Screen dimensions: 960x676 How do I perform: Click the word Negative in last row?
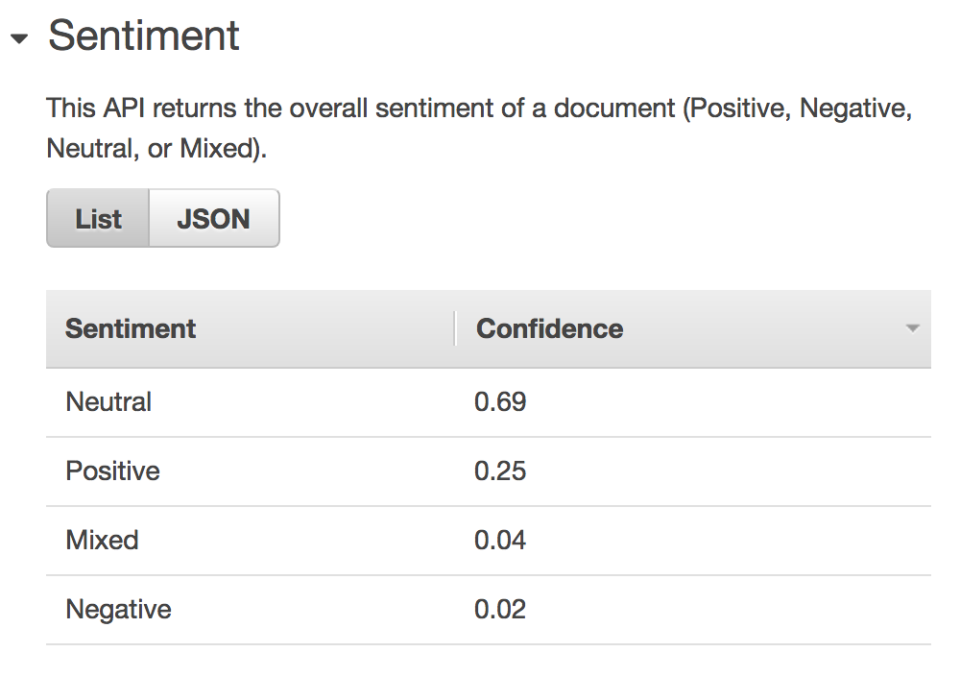[x=118, y=610]
